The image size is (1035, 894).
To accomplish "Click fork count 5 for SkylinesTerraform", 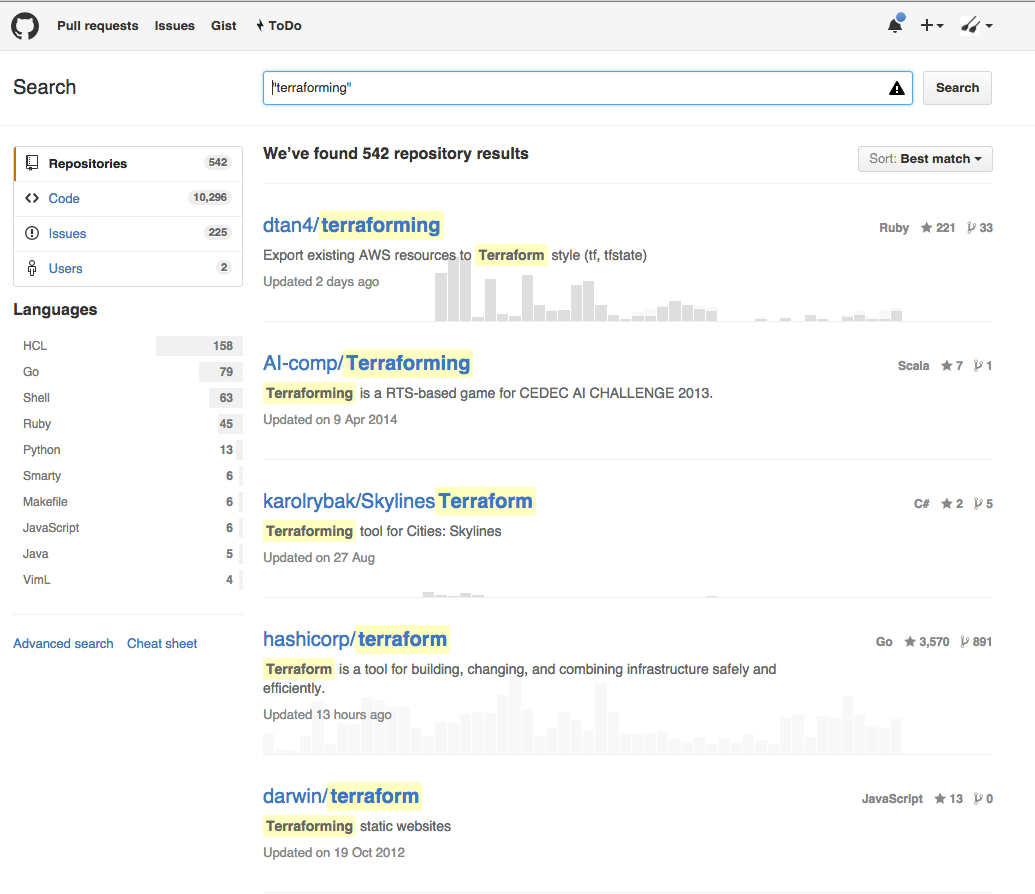I will (x=983, y=504).
